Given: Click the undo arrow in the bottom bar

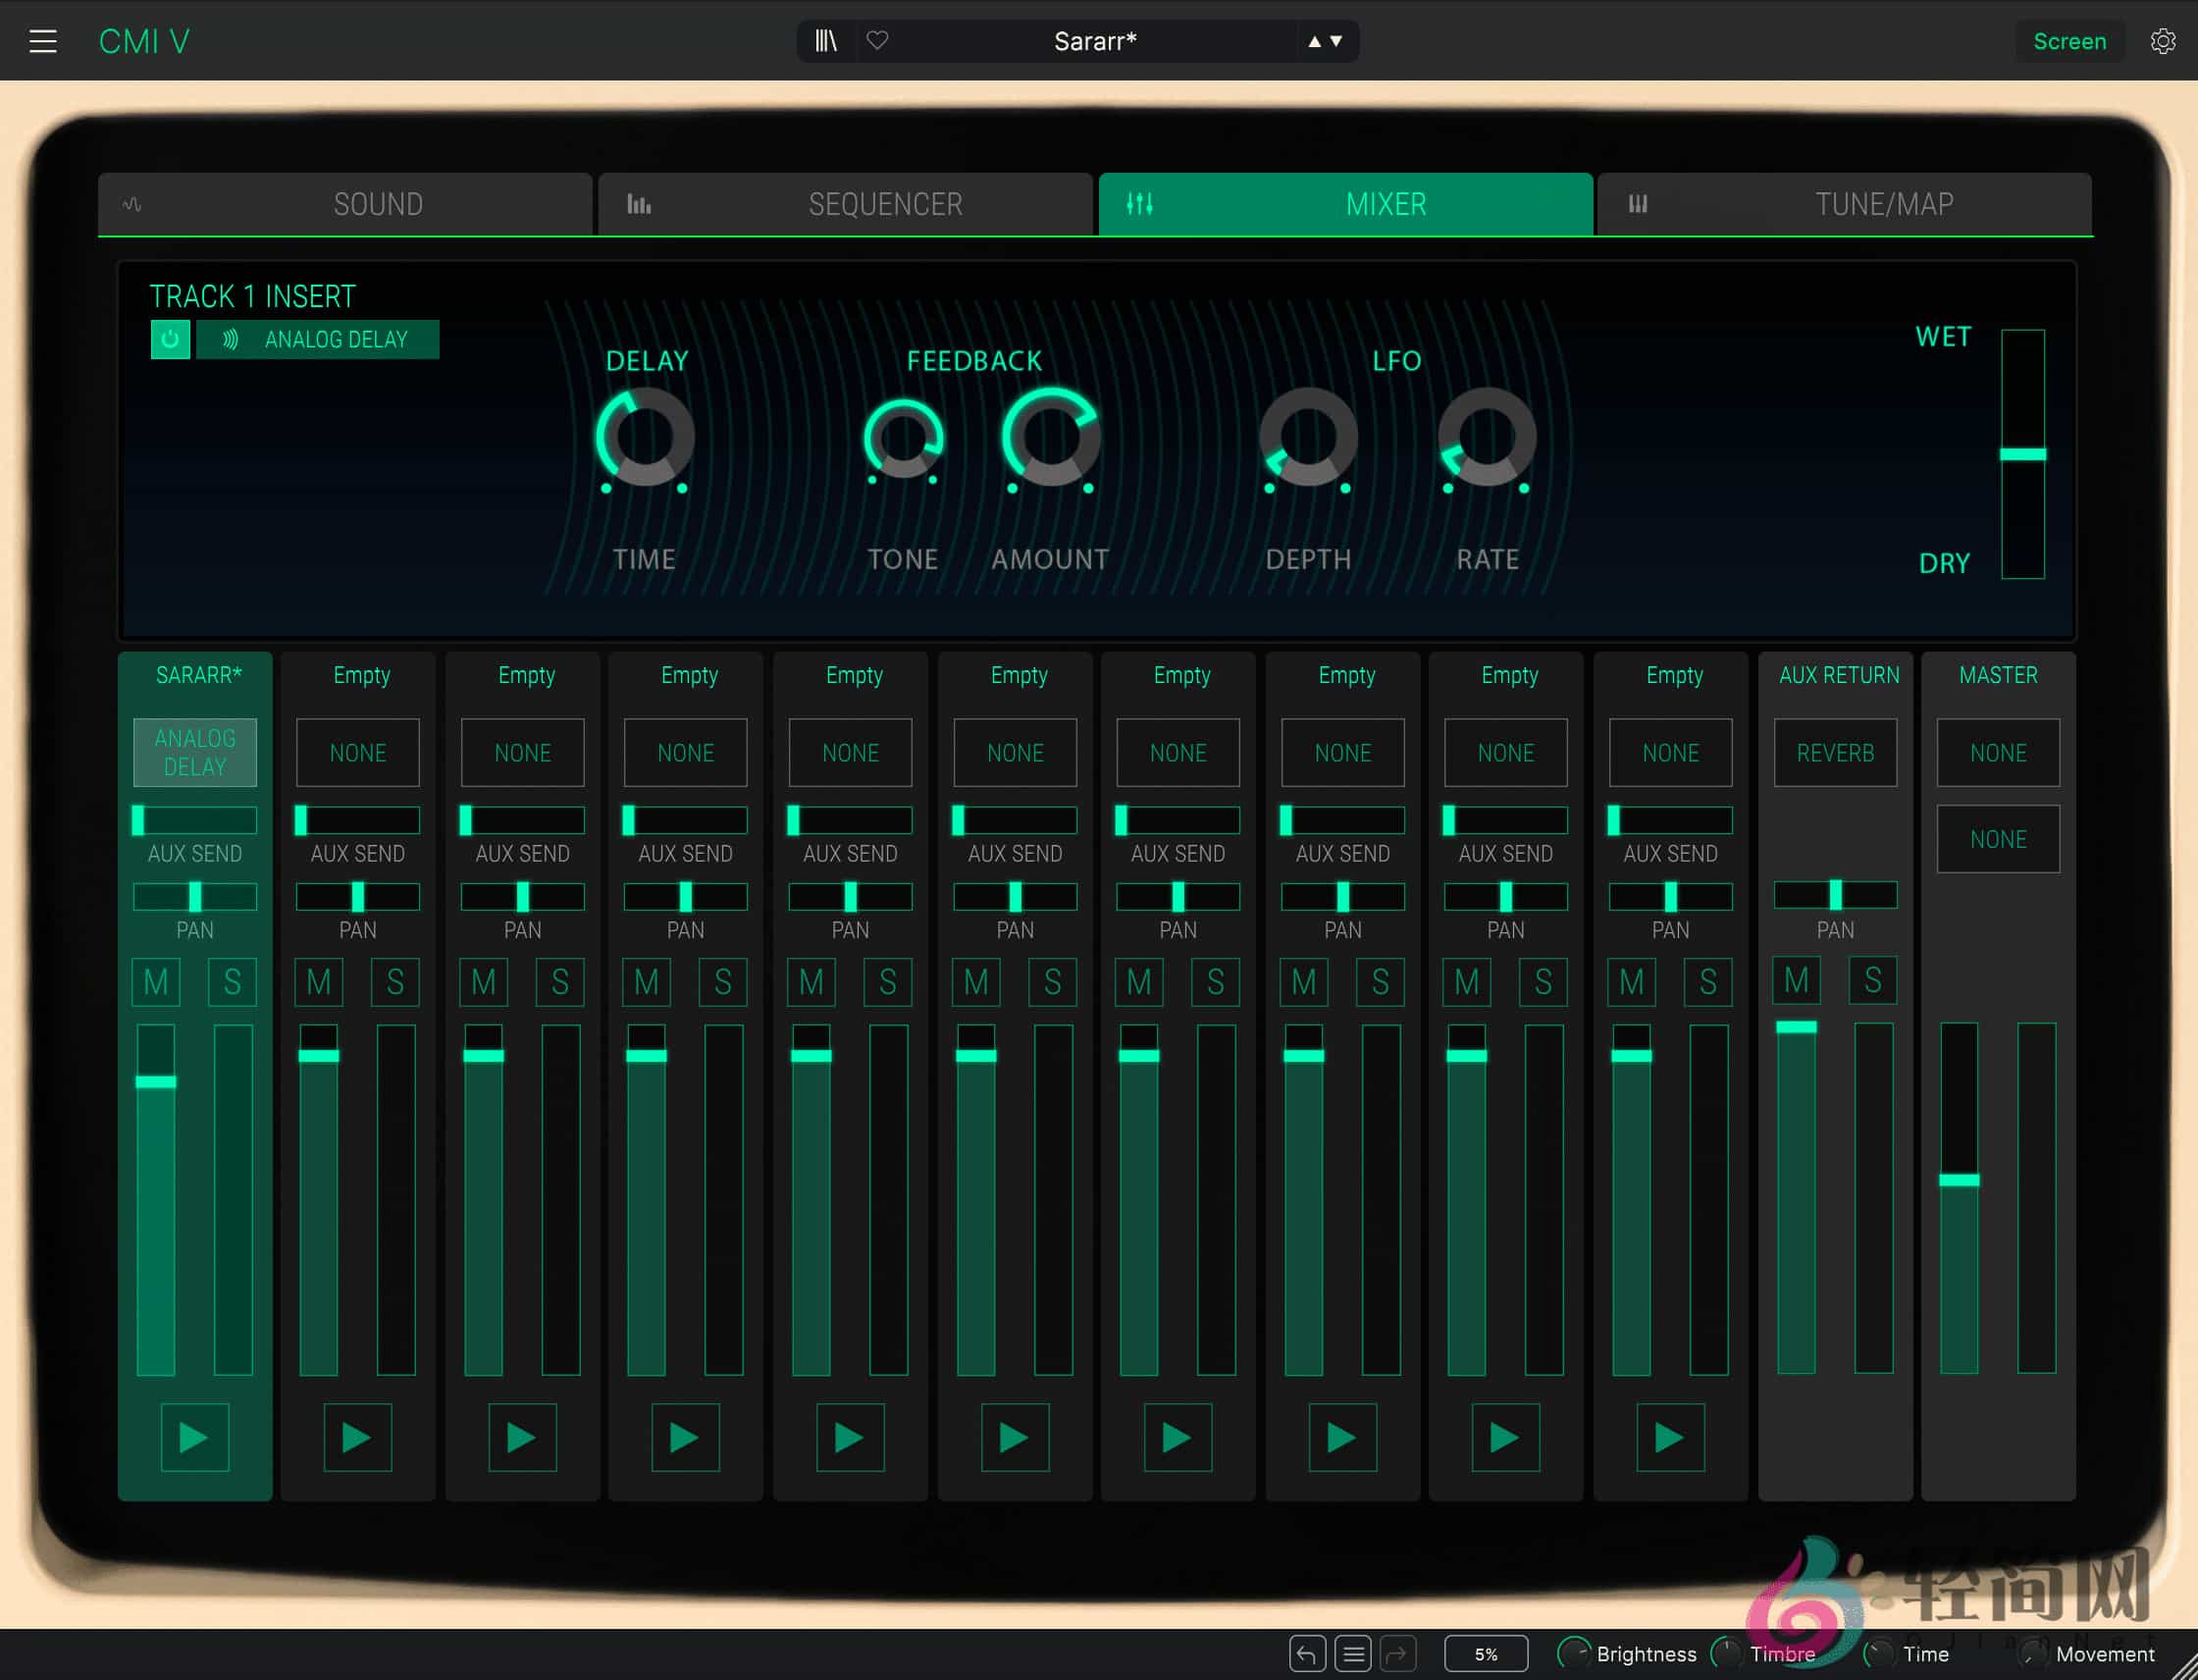Looking at the screenshot, I should [x=1307, y=1654].
